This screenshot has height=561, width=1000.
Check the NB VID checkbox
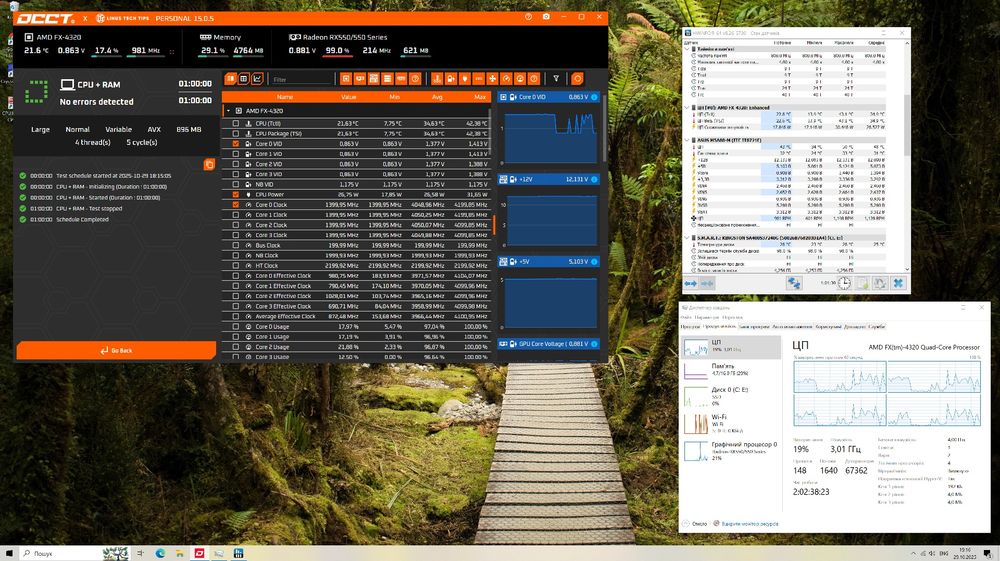(x=236, y=184)
